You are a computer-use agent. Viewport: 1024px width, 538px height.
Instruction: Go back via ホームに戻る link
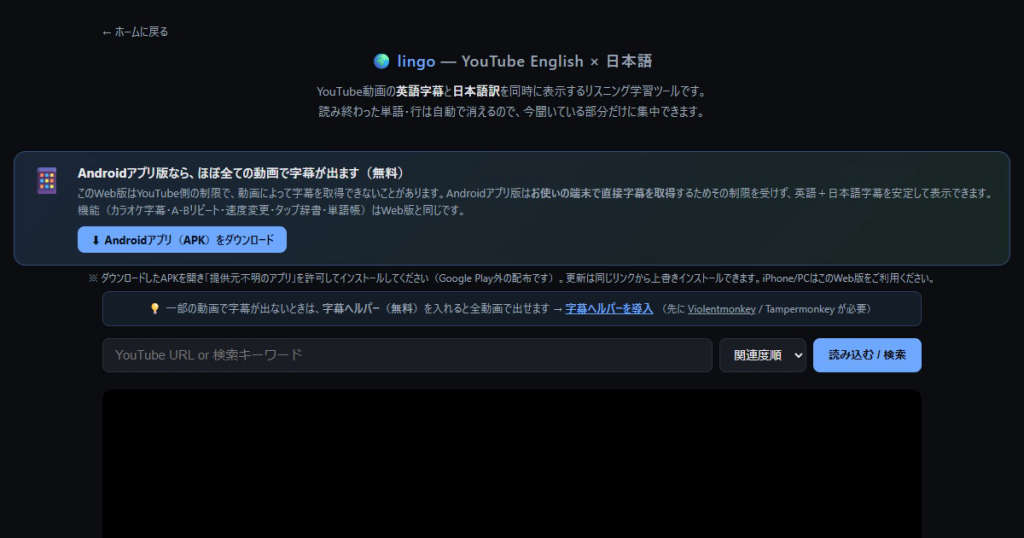click(135, 31)
